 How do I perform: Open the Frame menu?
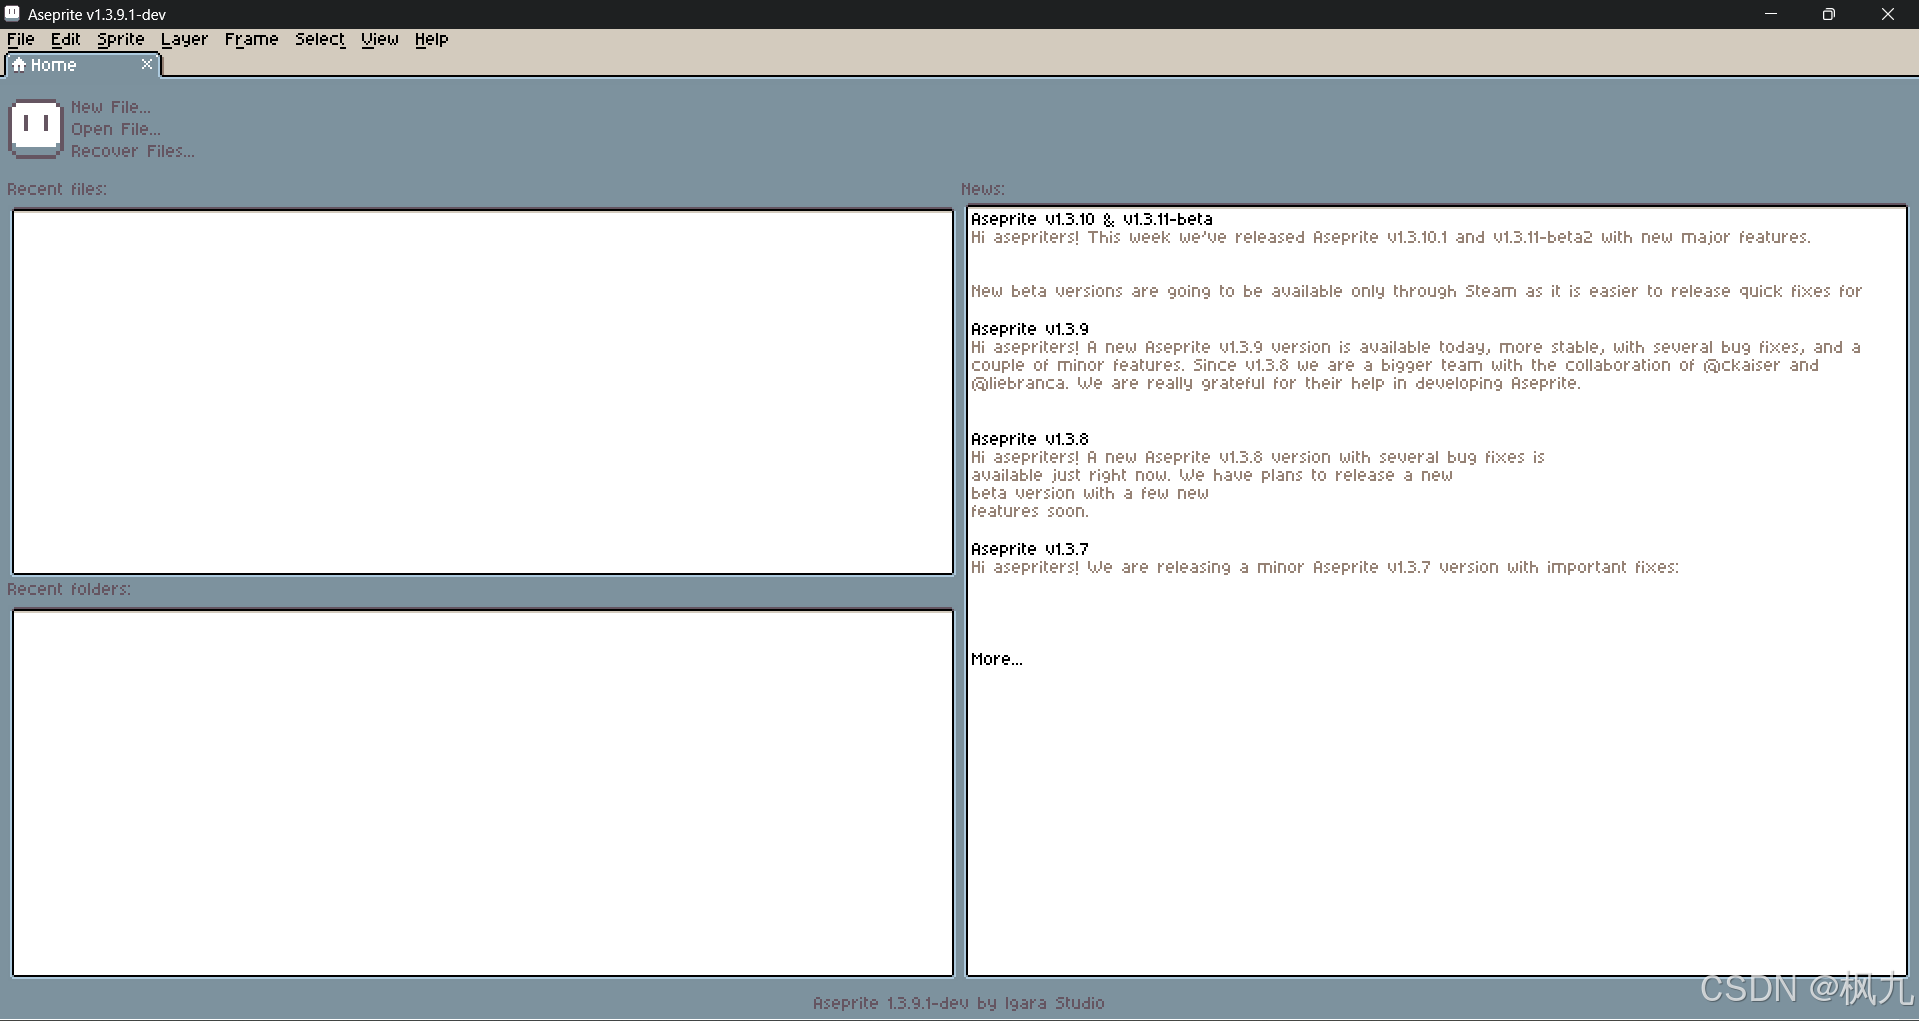click(x=251, y=39)
